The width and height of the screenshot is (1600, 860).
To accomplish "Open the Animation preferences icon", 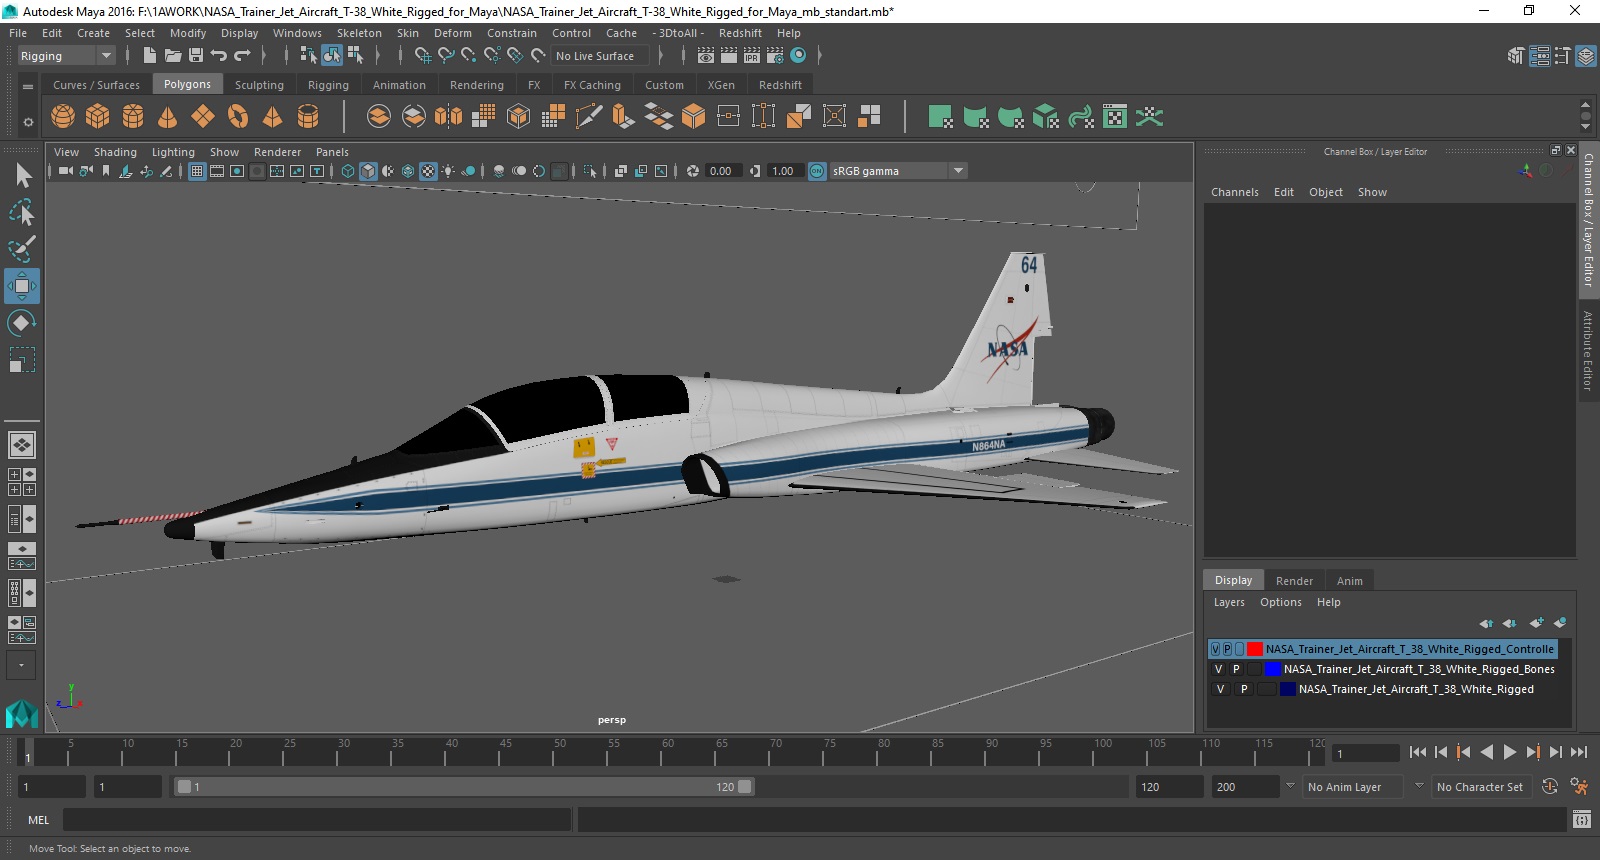I will (x=1579, y=787).
